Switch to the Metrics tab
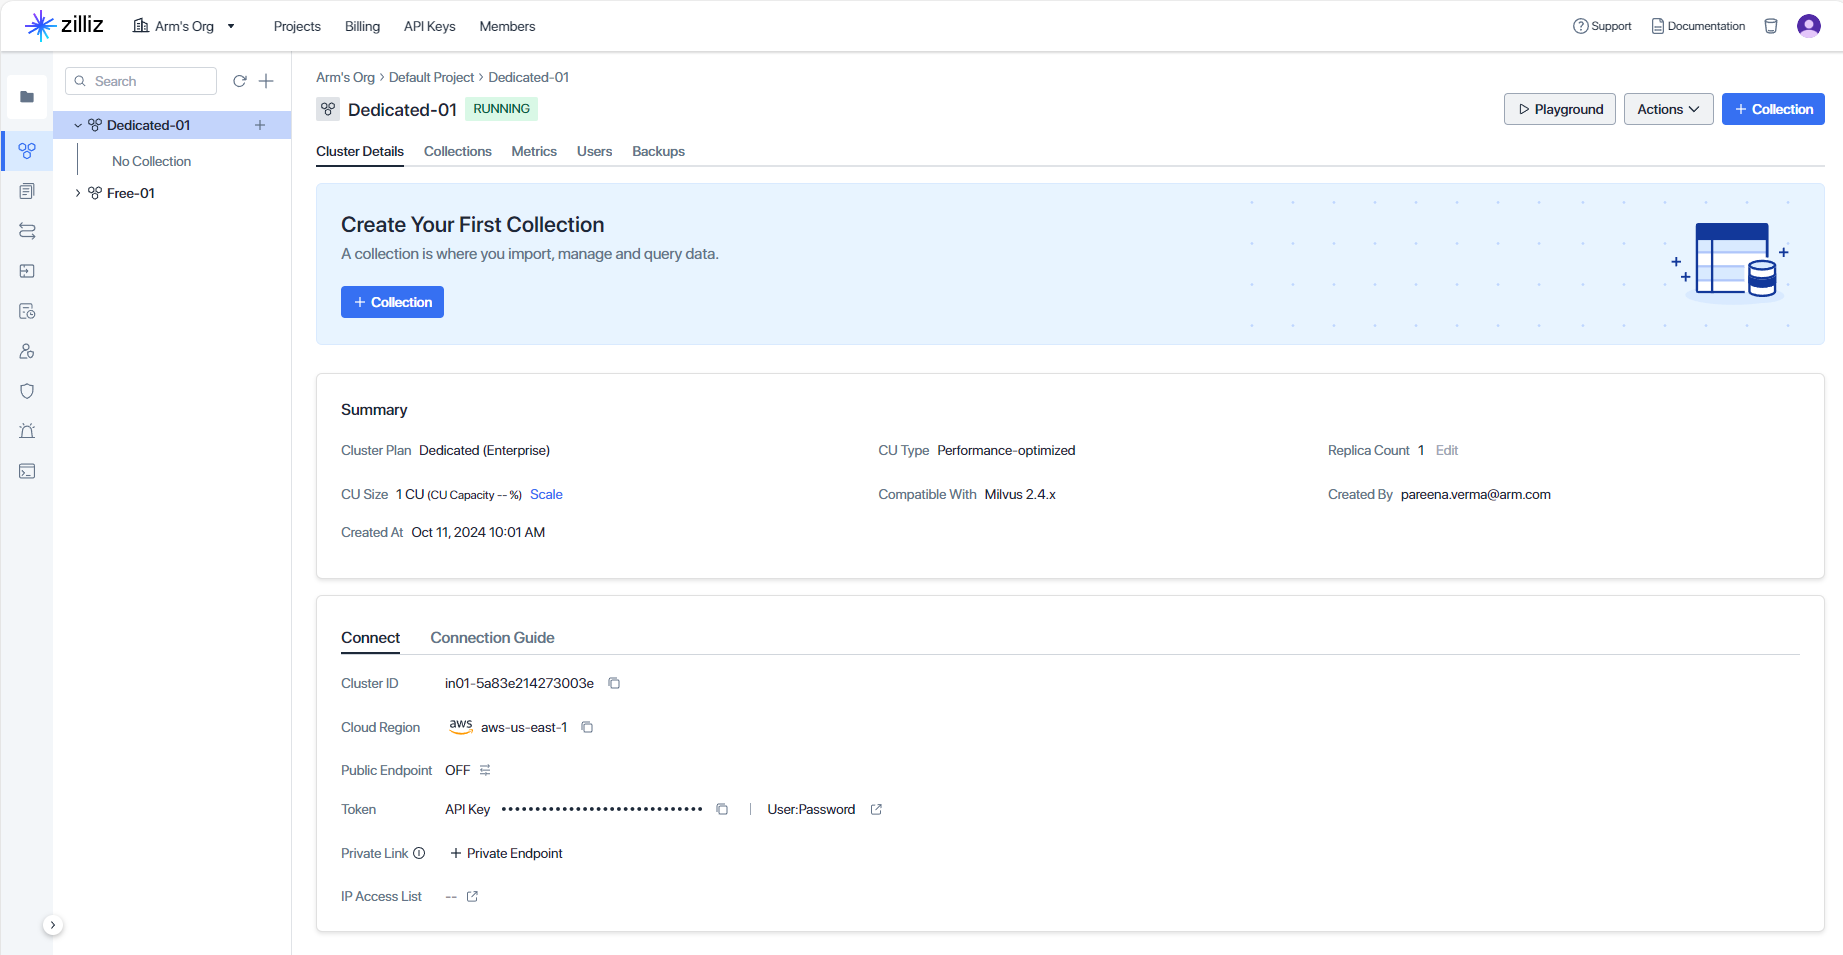This screenshot has width=1843, height=955. tap(534, 151)
